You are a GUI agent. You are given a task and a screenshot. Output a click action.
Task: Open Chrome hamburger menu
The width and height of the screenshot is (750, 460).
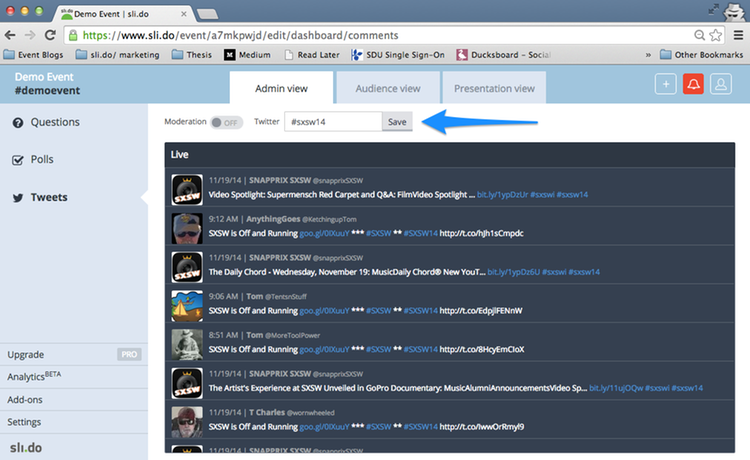(737, 34)
